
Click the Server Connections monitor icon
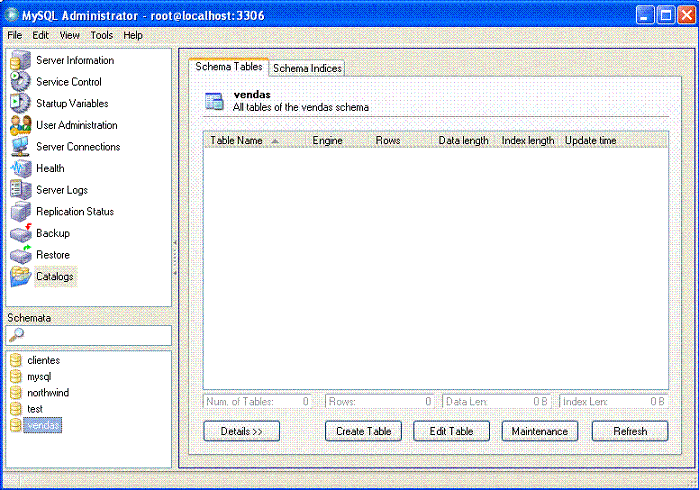click(21, 146)
